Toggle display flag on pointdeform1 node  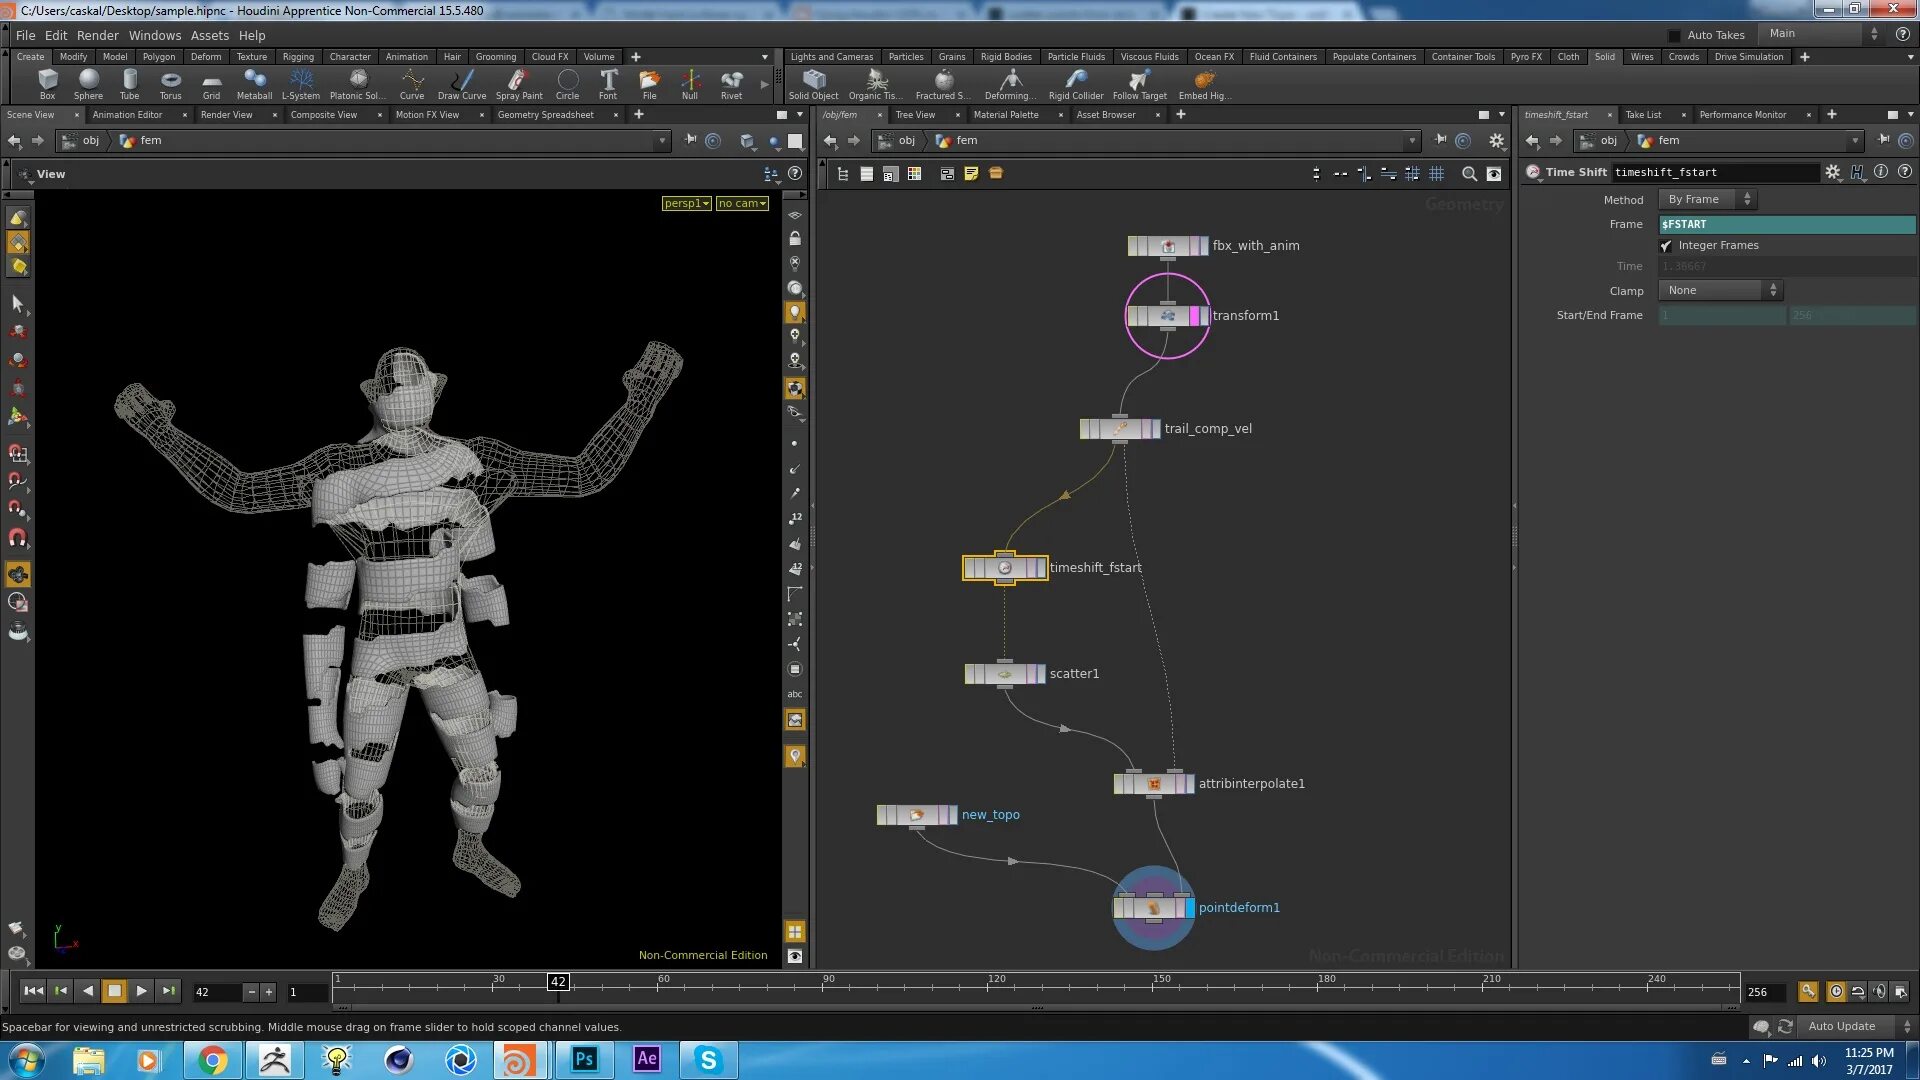pyautogui.click(x=1189, y=908)
